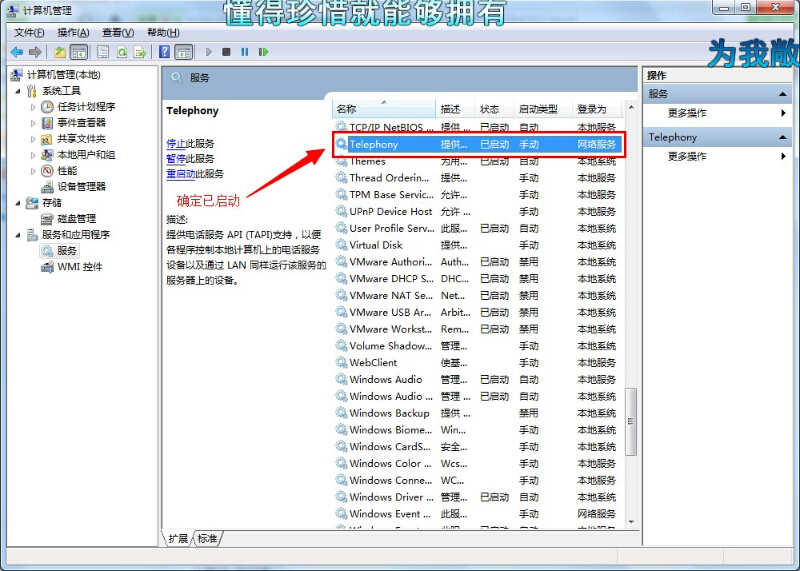Select 设备管理器 in the tree
Screen dimensions: 800x571
coord(80,187)
